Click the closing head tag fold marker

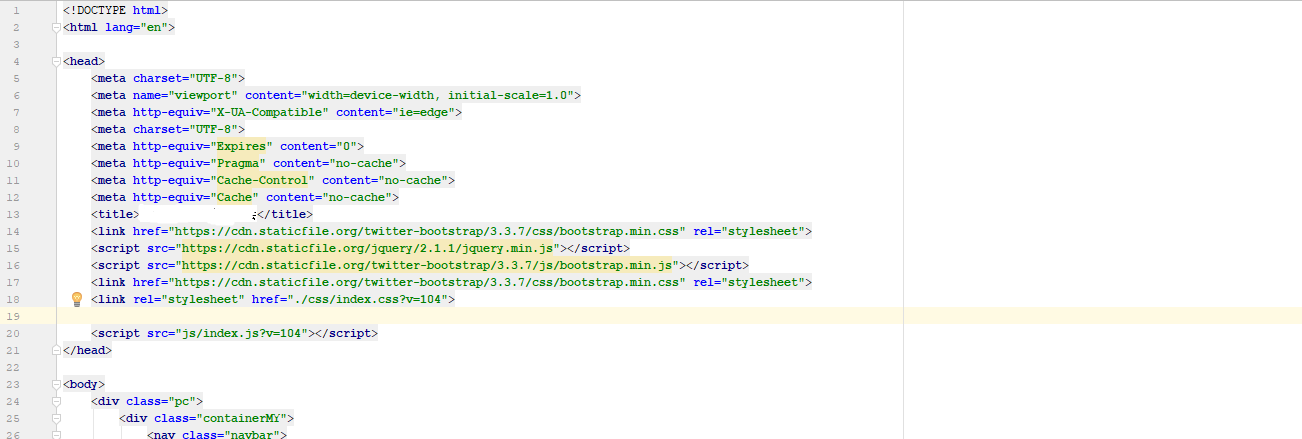[58, 350]
